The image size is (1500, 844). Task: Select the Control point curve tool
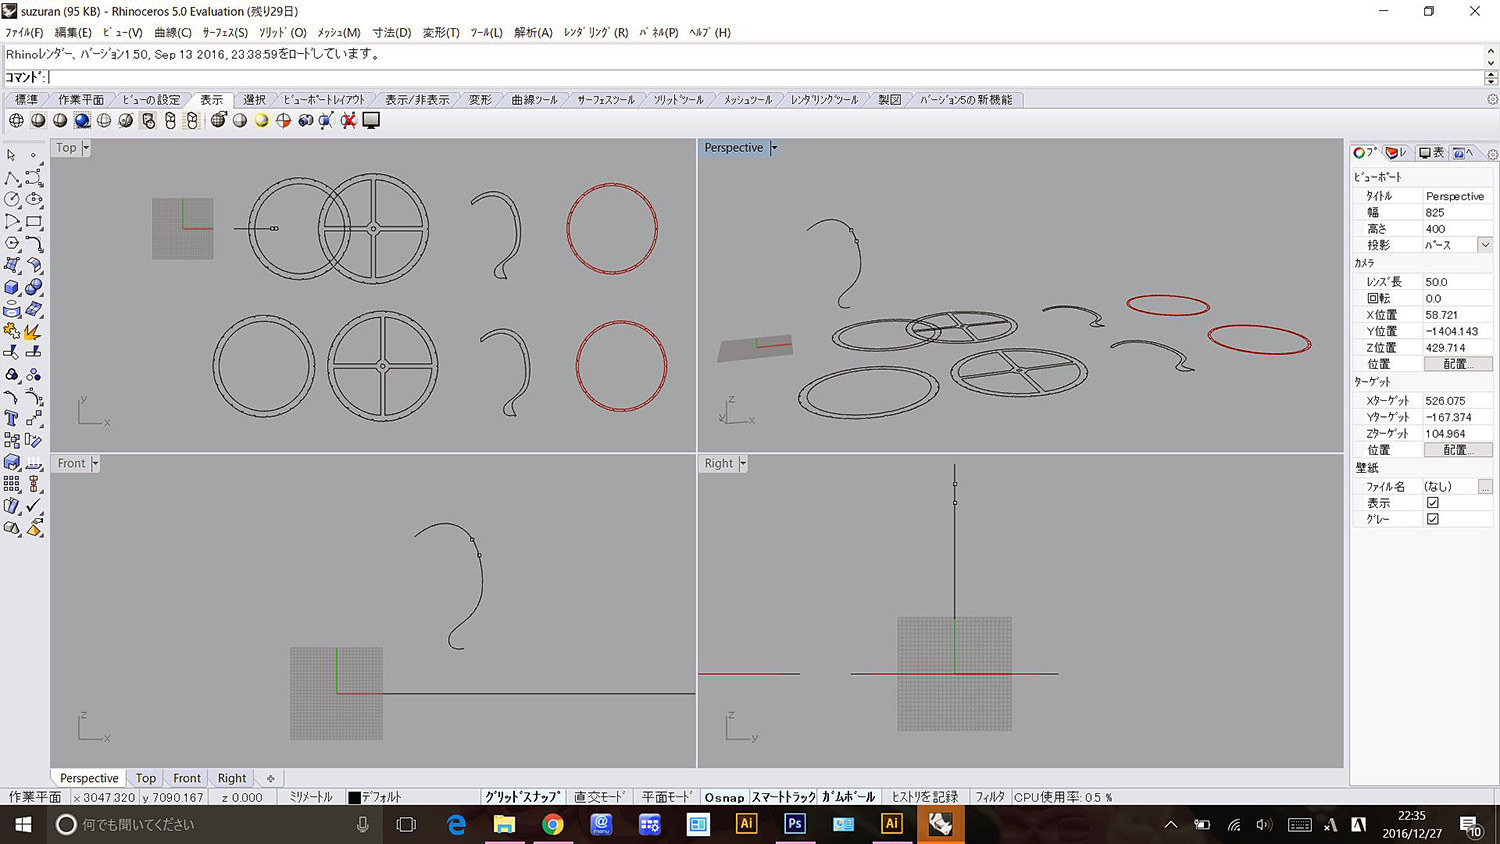tap(34, 177)
